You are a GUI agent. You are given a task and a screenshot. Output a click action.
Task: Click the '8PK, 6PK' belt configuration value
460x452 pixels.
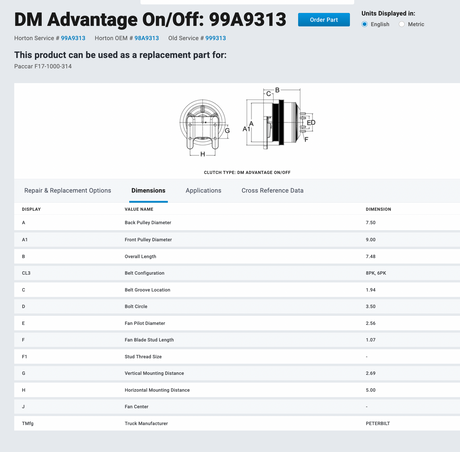click(376, 273)
